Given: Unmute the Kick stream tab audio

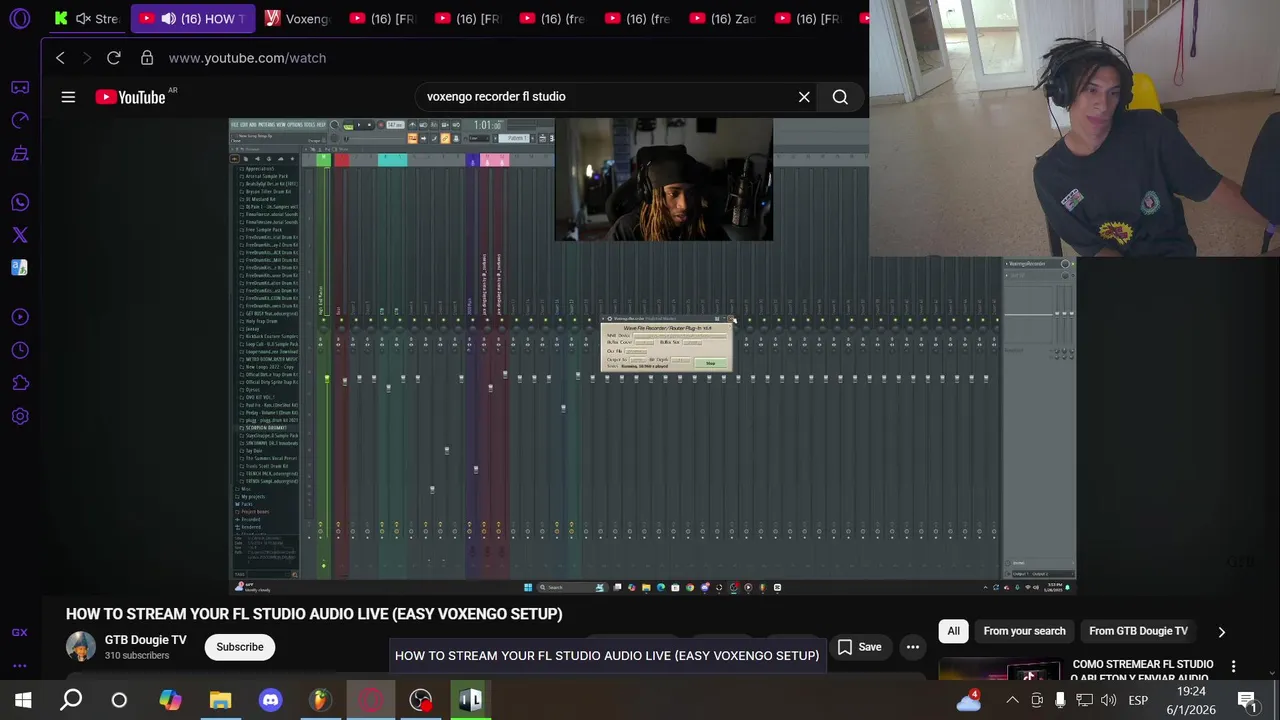Looking at the screenshot, I should [83, 19].
